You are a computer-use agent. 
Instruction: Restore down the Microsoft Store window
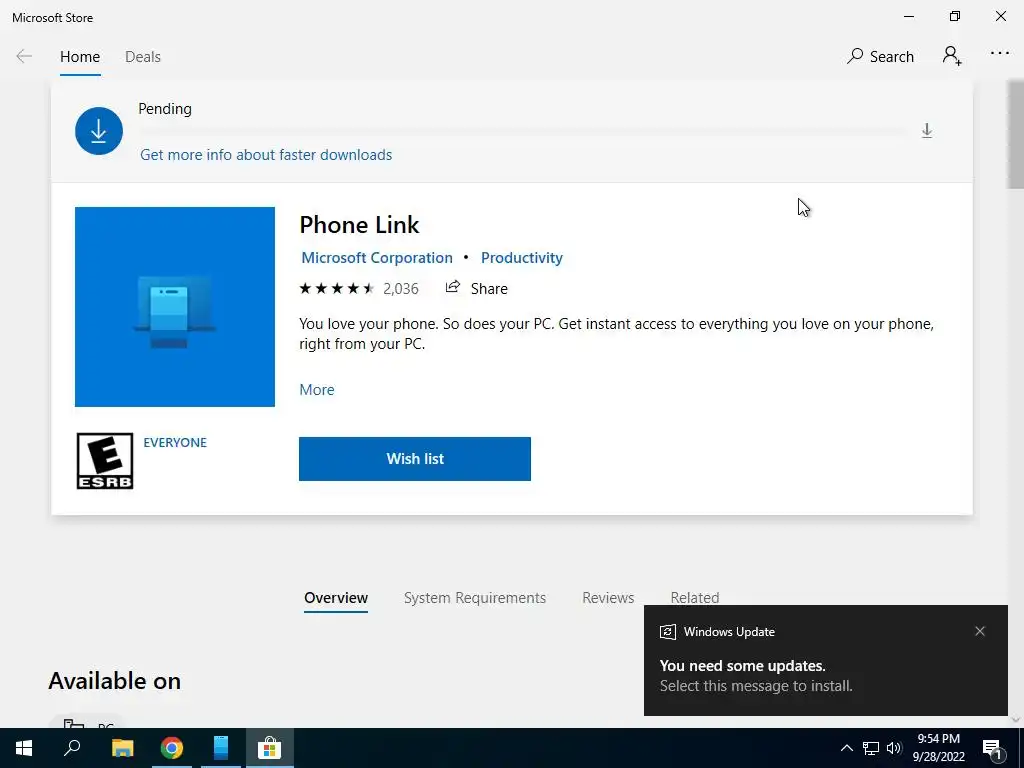[955, 16]
